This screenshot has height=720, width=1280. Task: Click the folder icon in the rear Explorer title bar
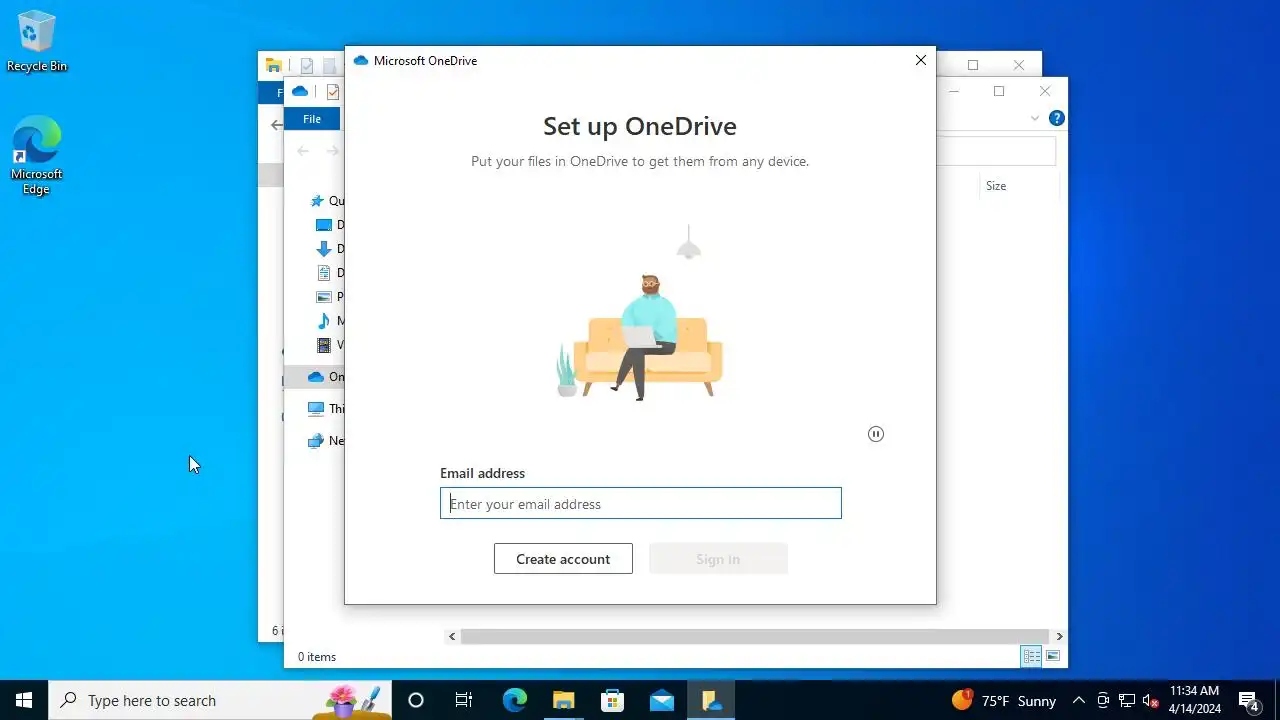pos(273,65)
